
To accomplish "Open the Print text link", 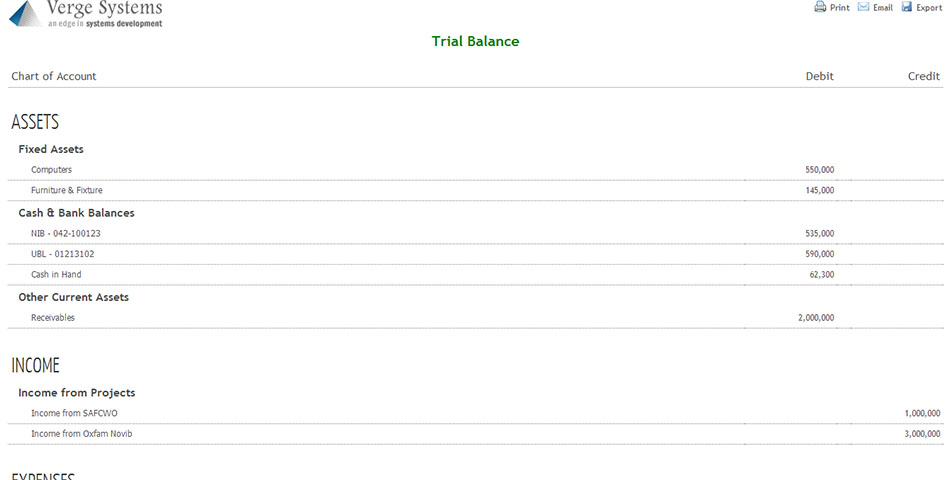I will coord(840,8).
